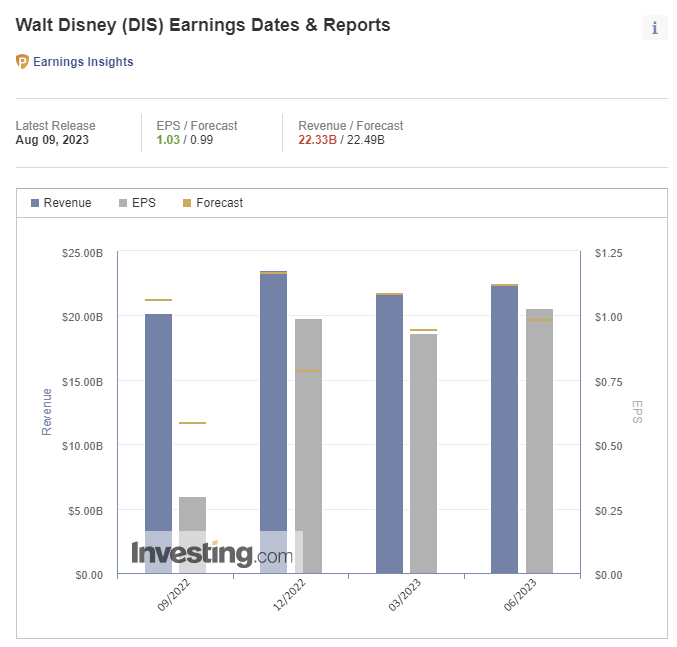677x647 pixels.
Task: Open the Earnings Insights link
Action: pos(83,62)
